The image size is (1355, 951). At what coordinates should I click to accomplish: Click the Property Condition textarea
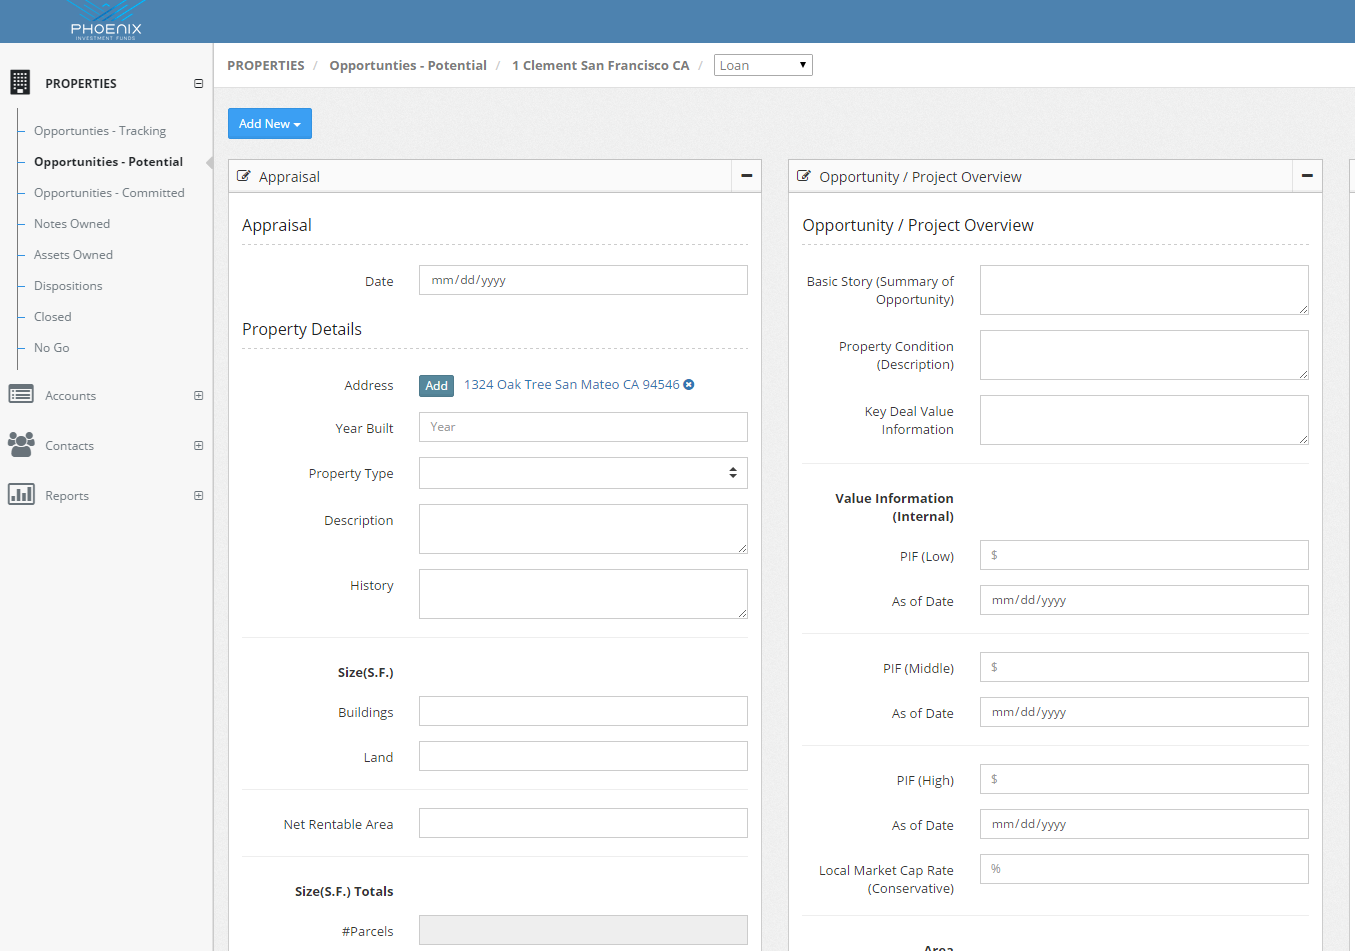[x=1144, y=355]
